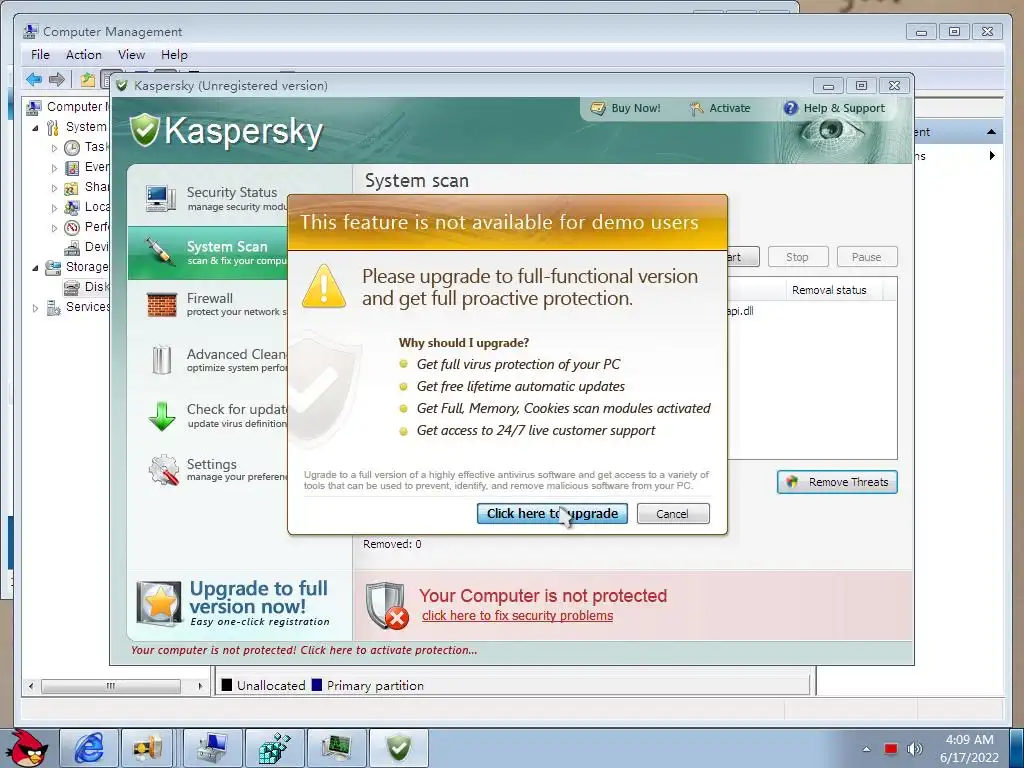Screen dimensions: 1024x768
Task: Click the Kaspersky shield logo
Action: coord(144,130)
